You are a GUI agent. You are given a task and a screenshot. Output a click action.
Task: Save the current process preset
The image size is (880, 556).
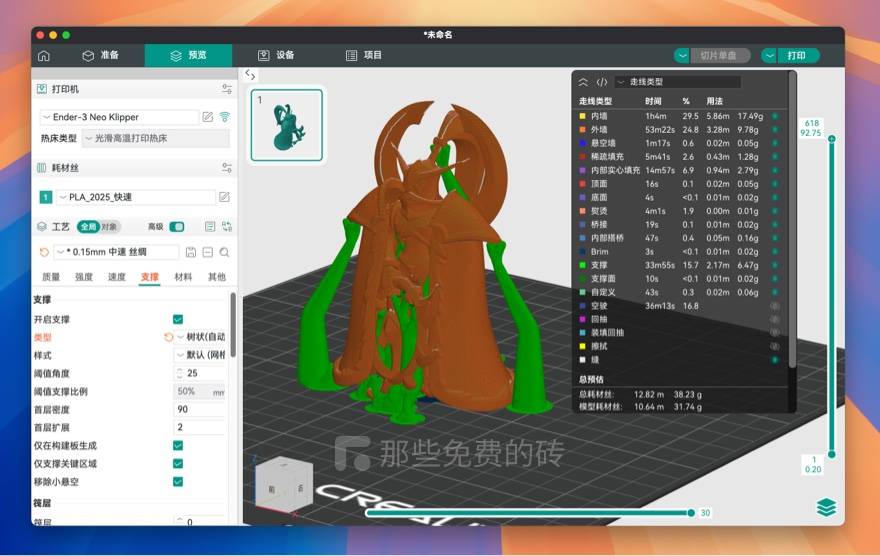coord(191,252)
